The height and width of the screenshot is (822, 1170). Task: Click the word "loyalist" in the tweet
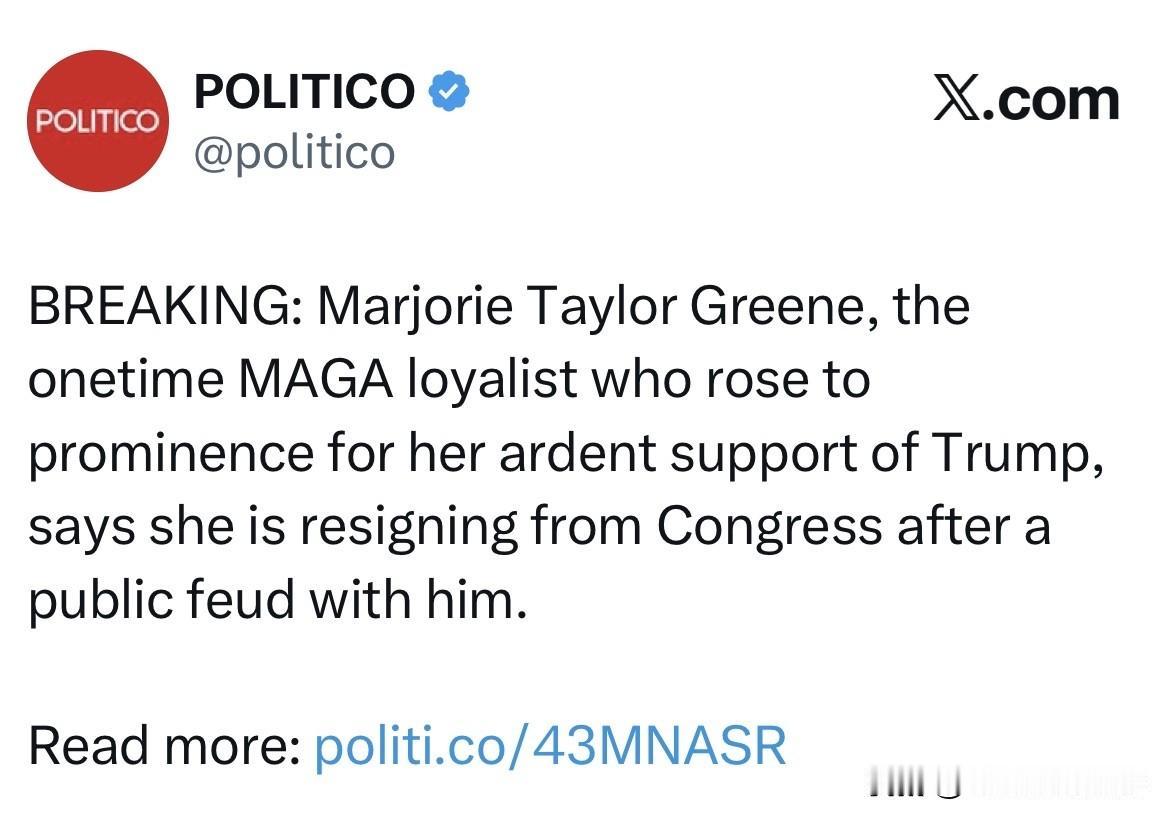(x=492, y=380)
